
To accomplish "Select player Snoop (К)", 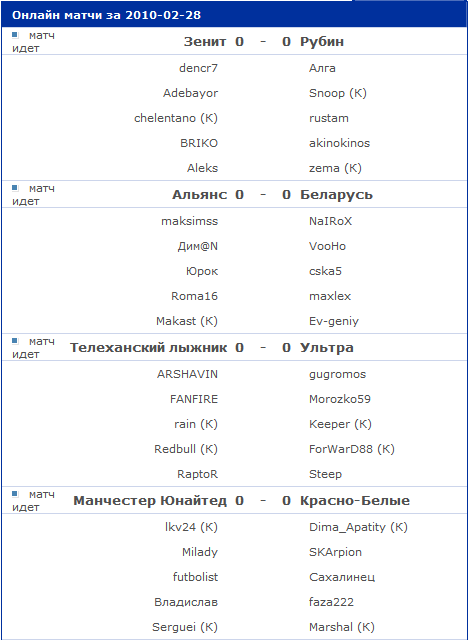I will (338, 93).
